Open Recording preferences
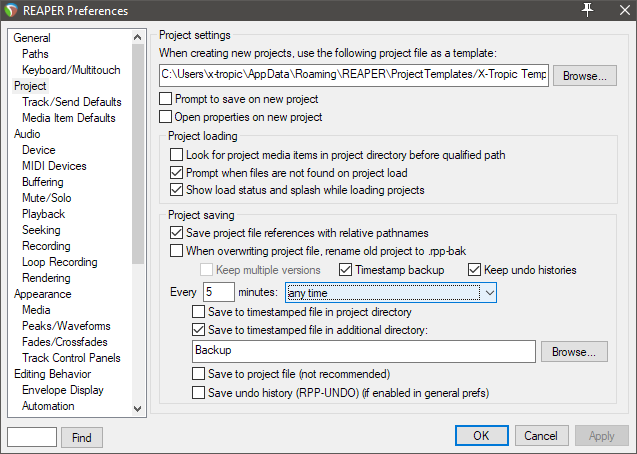This screenshot has width=637, height=454. [x=46, y=246]
